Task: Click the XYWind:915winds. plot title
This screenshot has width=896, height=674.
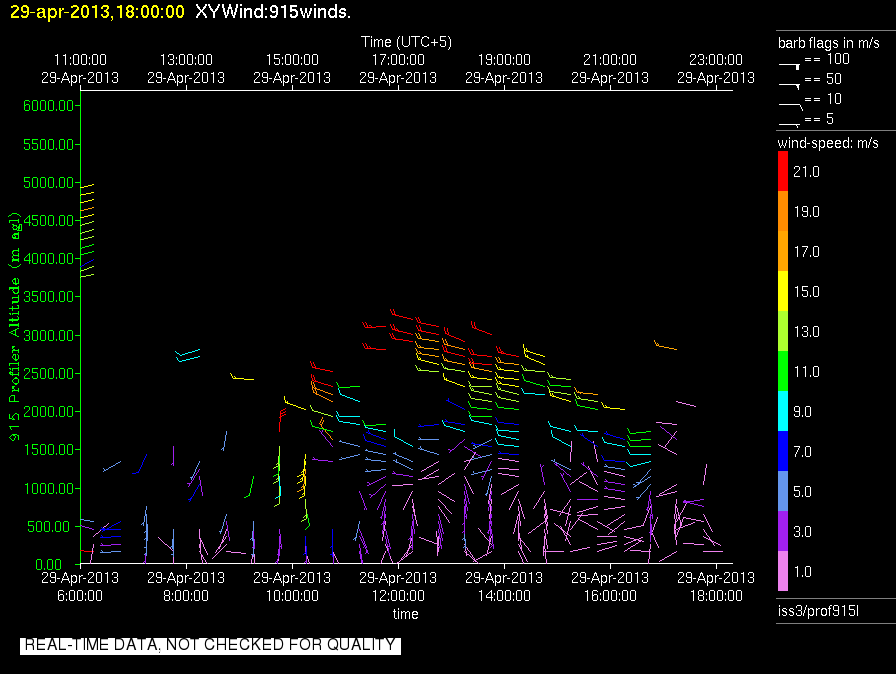Action: point(273,11)
